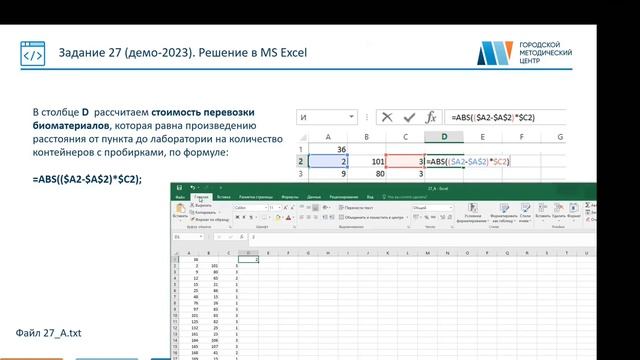This screenshot has height=360, width=640.
Task: Click cell B3 containing 80
Action: pos(367,173)
